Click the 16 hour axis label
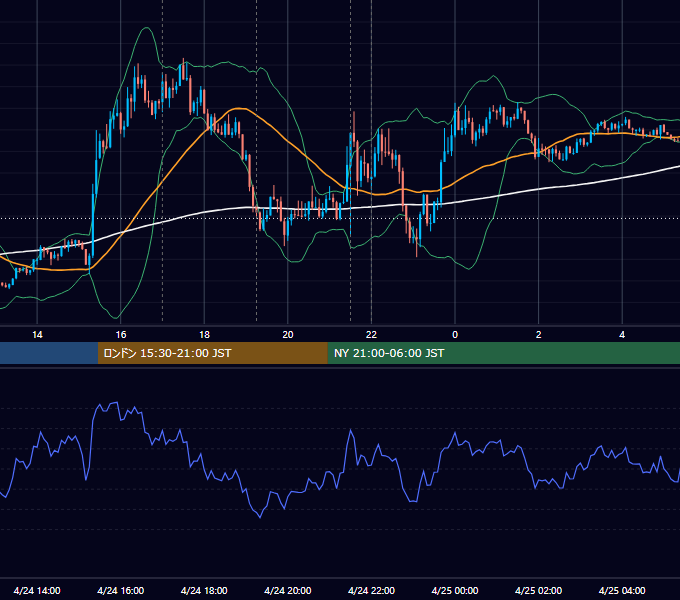 (121, 335)
